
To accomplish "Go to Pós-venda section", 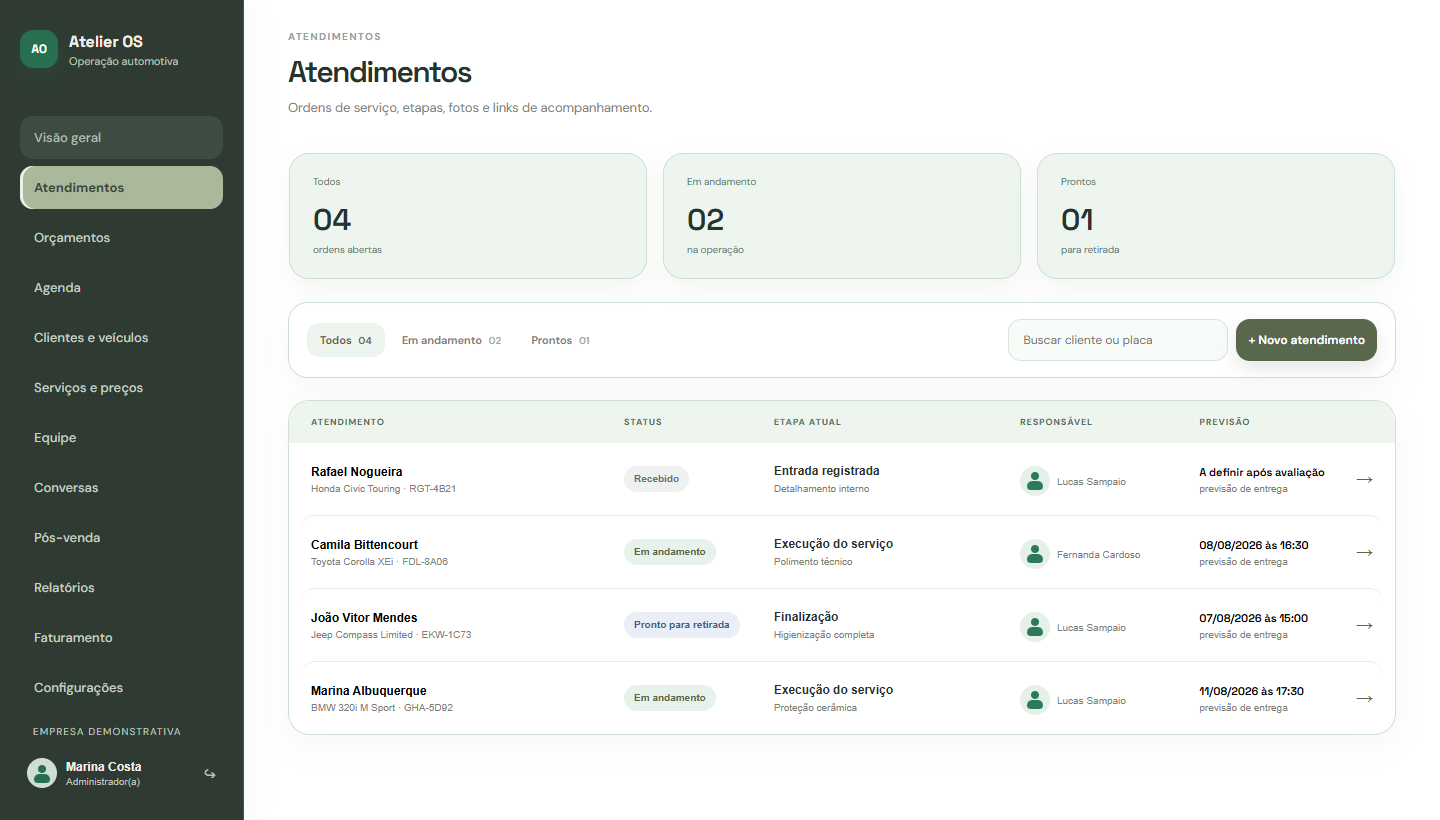I will [x=121, y=537].
